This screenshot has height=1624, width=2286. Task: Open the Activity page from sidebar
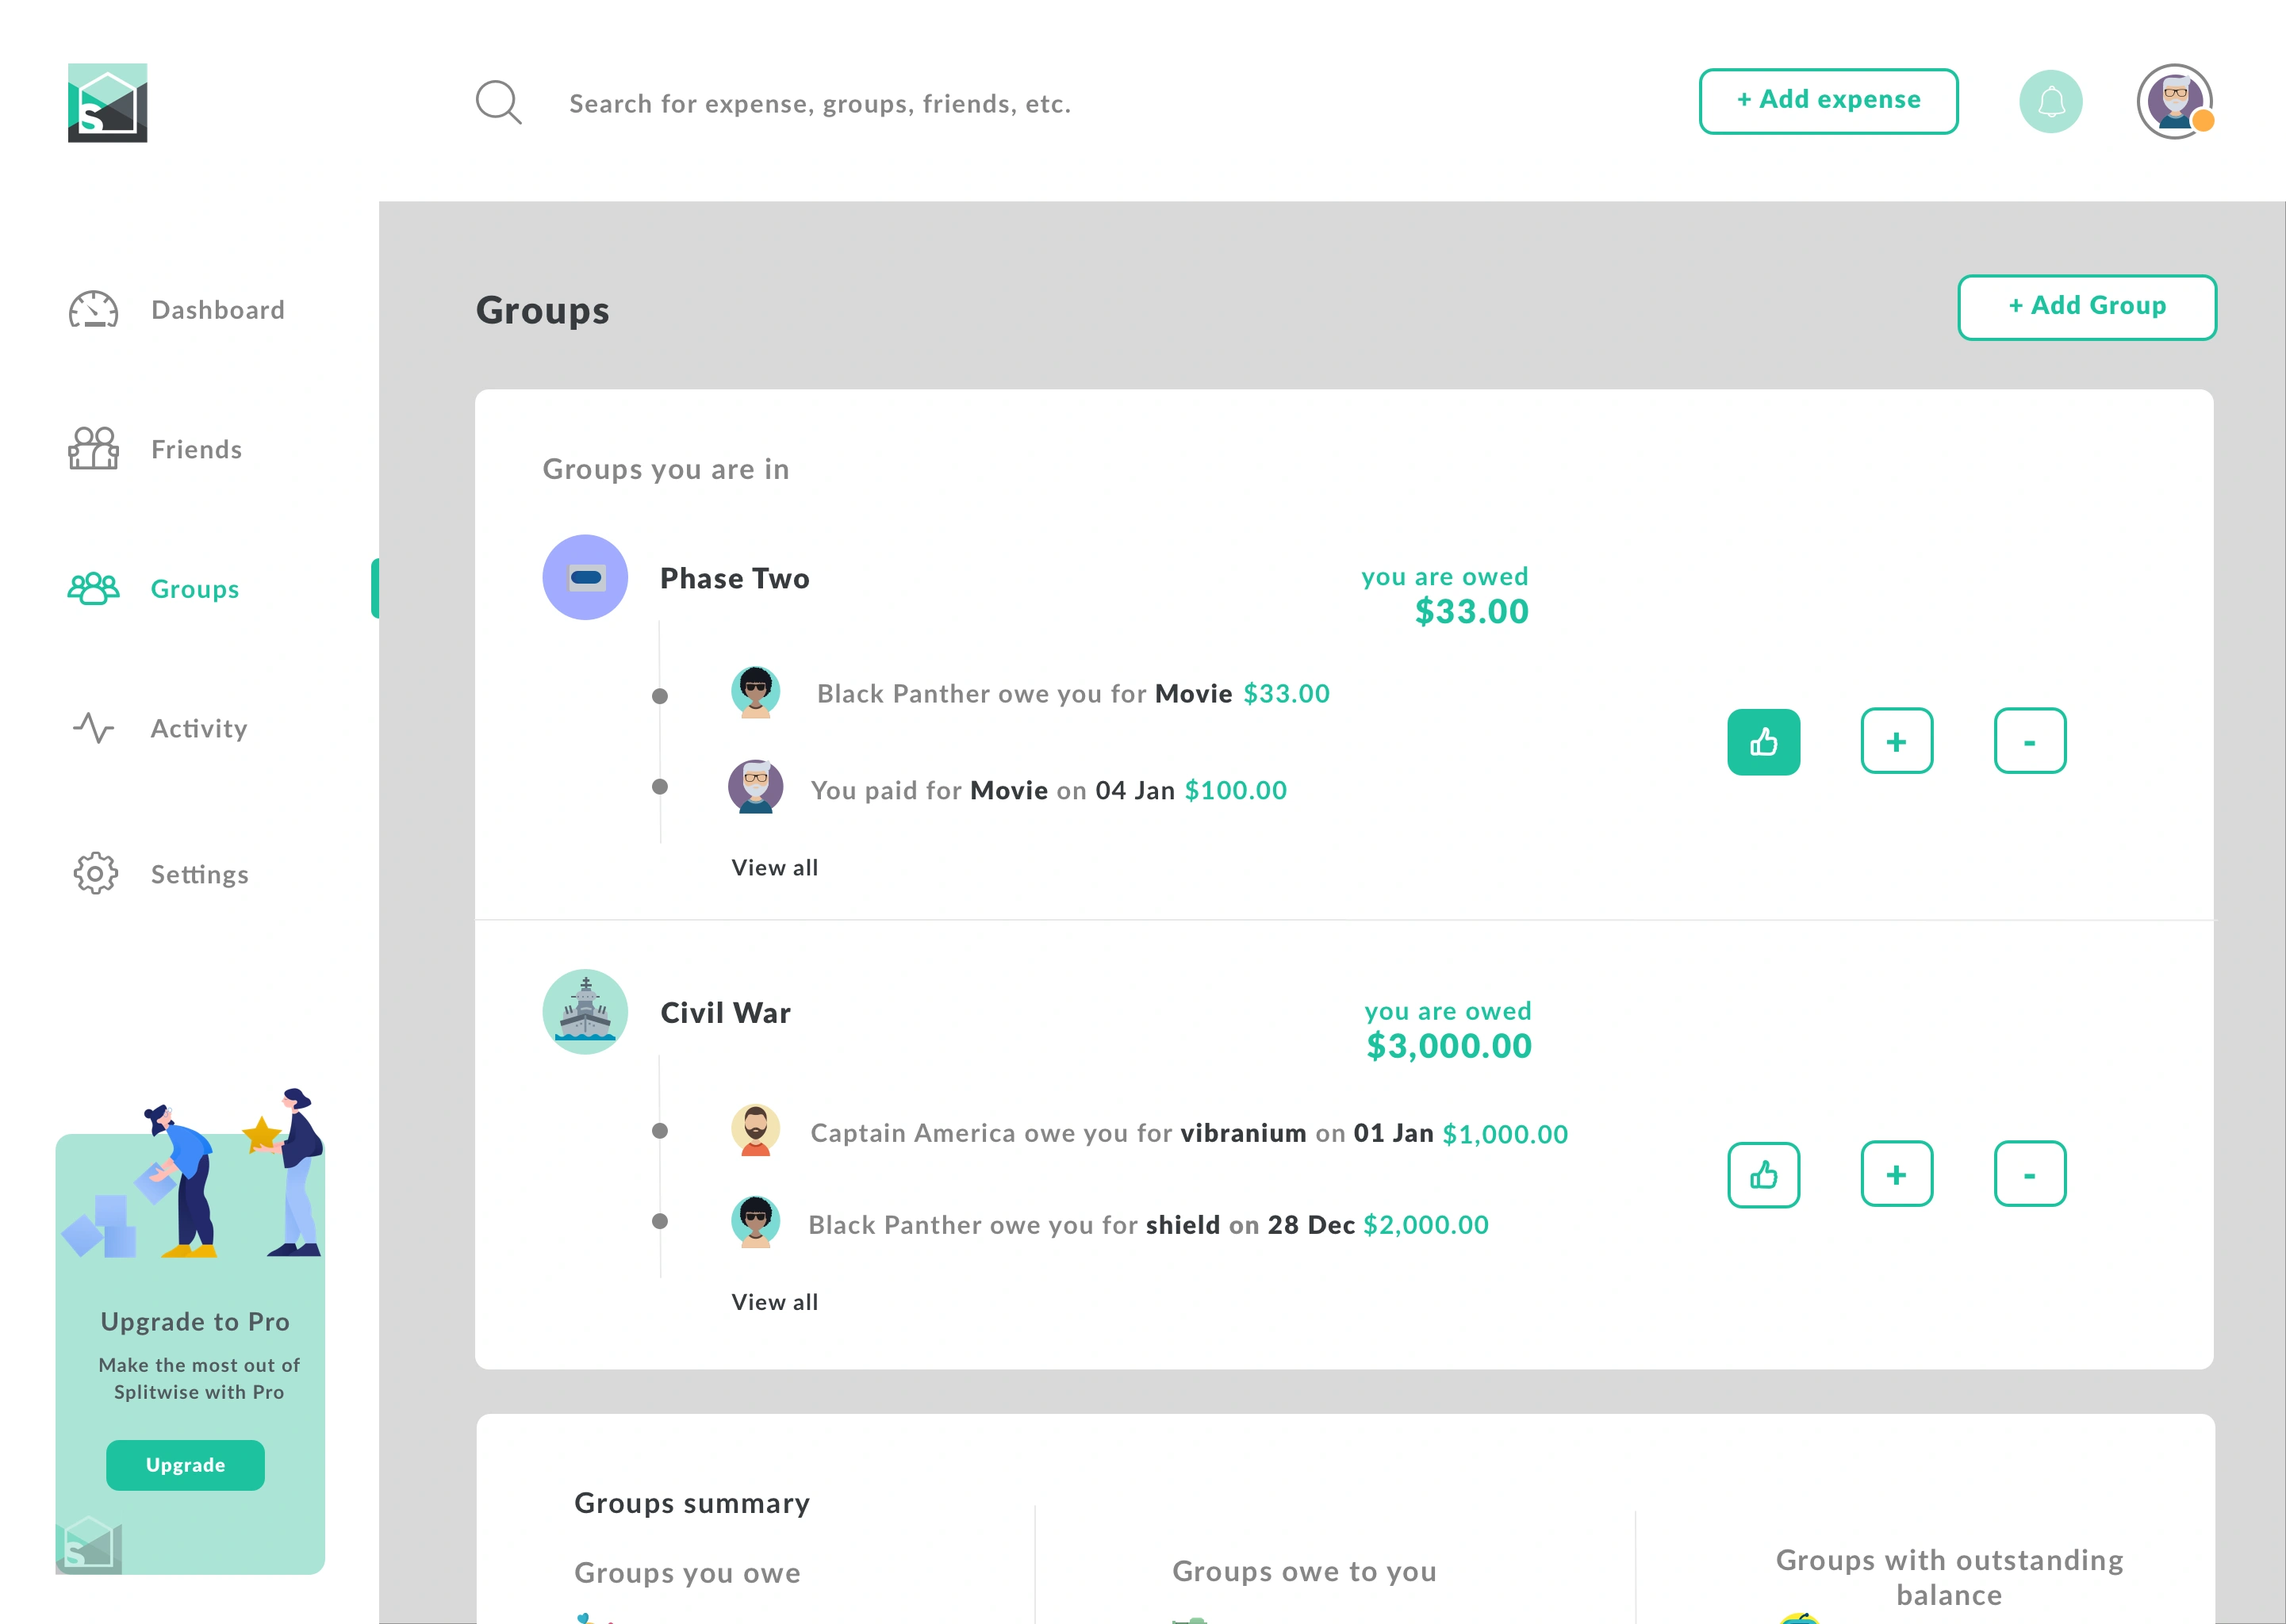[199, 729]
